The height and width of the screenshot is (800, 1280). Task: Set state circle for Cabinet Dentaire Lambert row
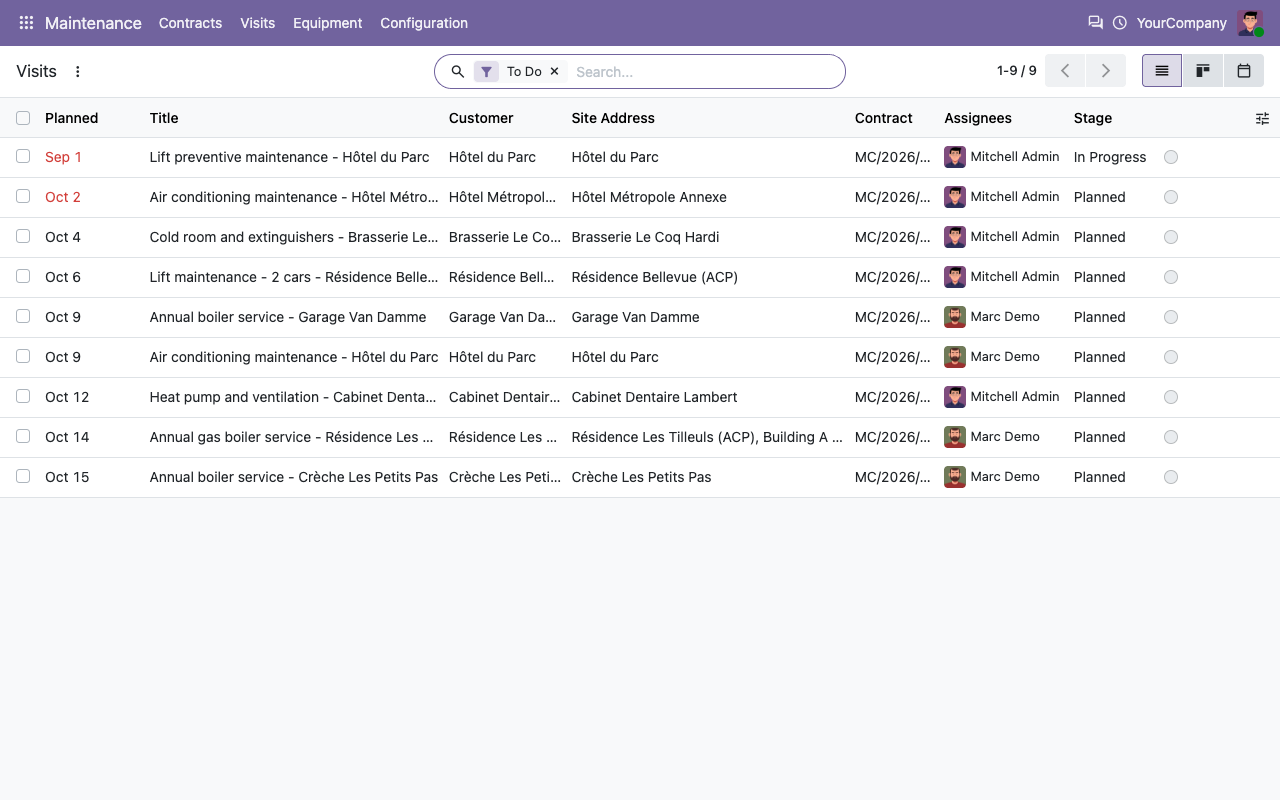point(1171,397)
